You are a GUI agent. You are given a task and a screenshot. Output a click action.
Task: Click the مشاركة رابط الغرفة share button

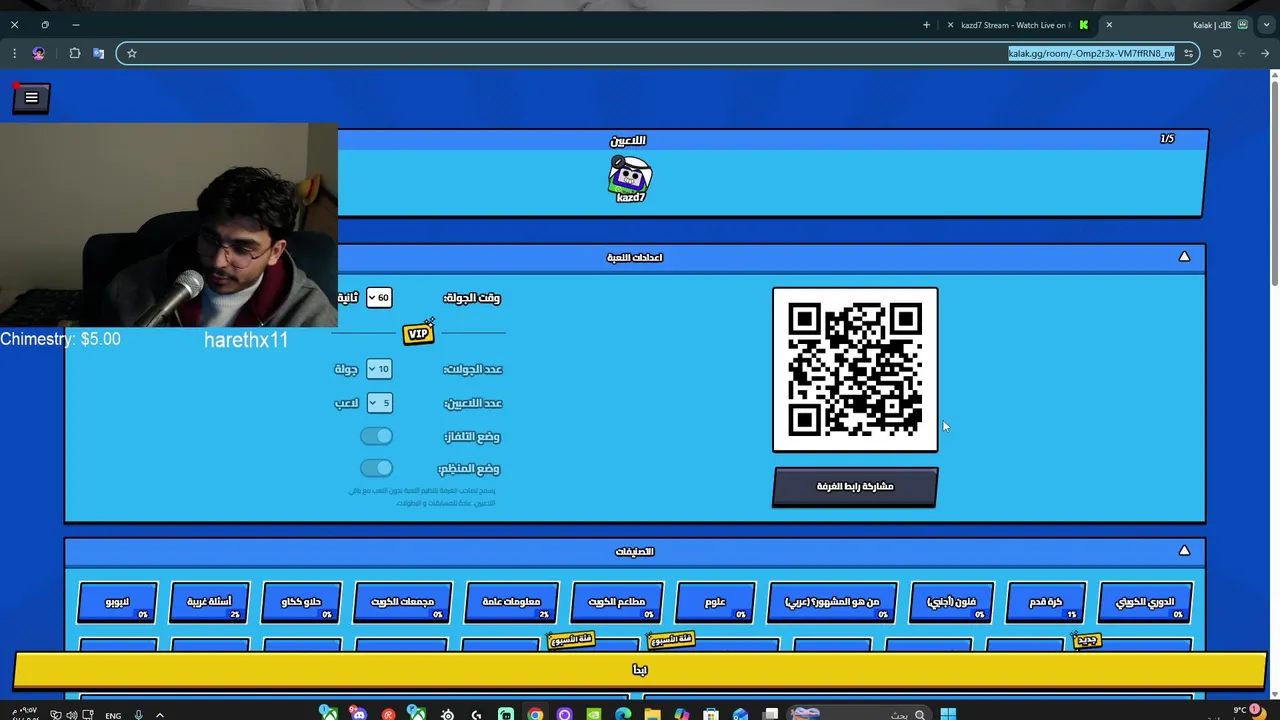(855, 487)
